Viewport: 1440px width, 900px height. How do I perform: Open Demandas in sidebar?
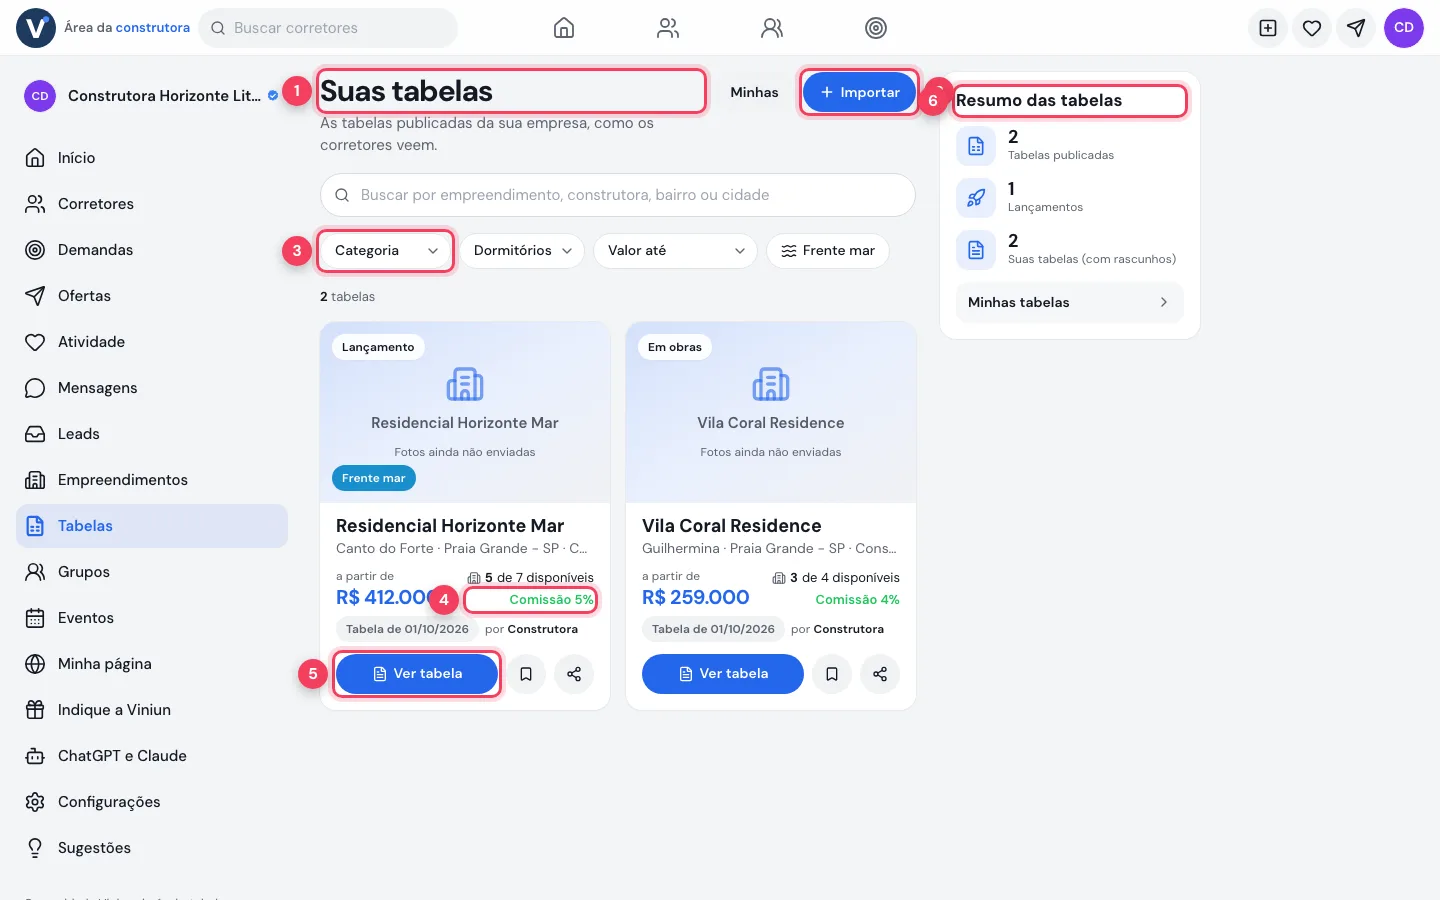[x=152, y=250]
